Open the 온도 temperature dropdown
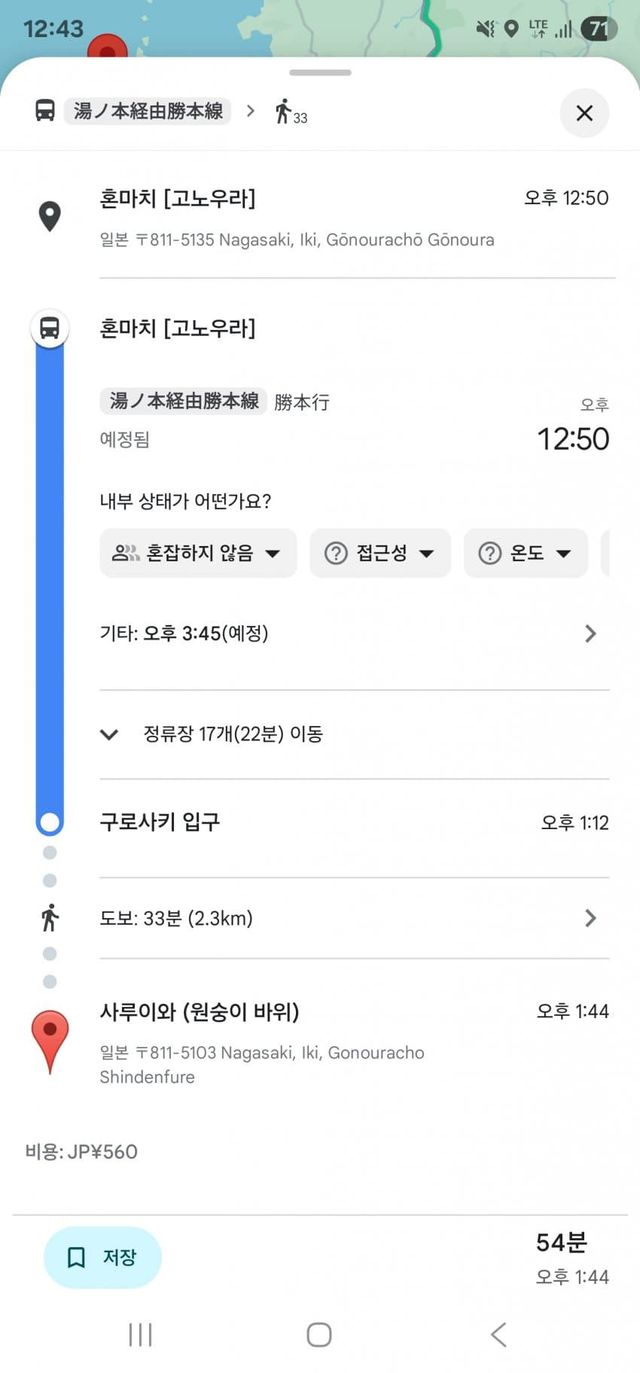640x1373 pixels. [525, 553]
